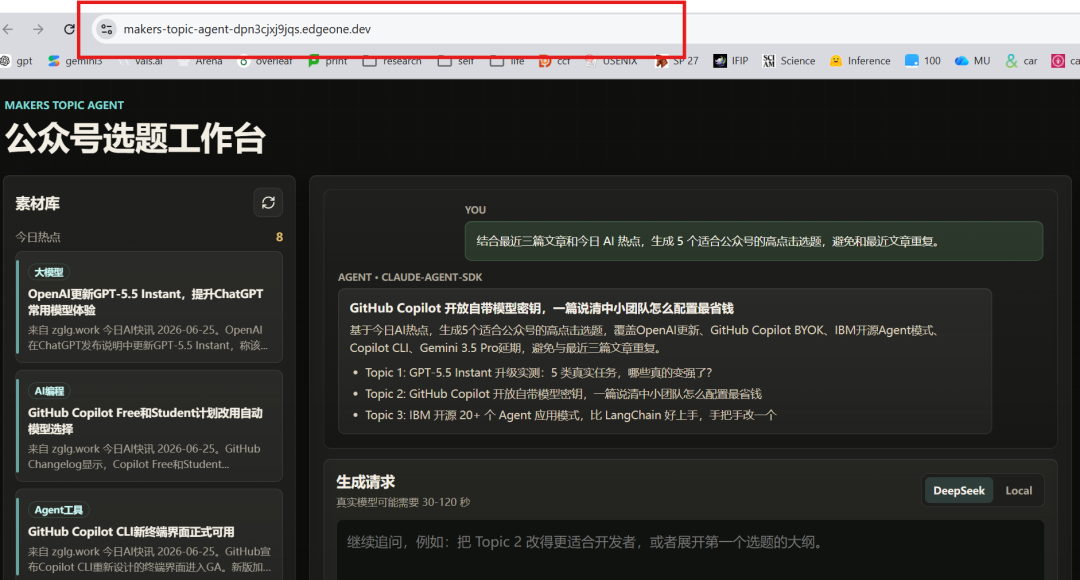This screenshot has width=1080, height=580.
Task: Click the hotspot count 8
Action: coord(279,237)
